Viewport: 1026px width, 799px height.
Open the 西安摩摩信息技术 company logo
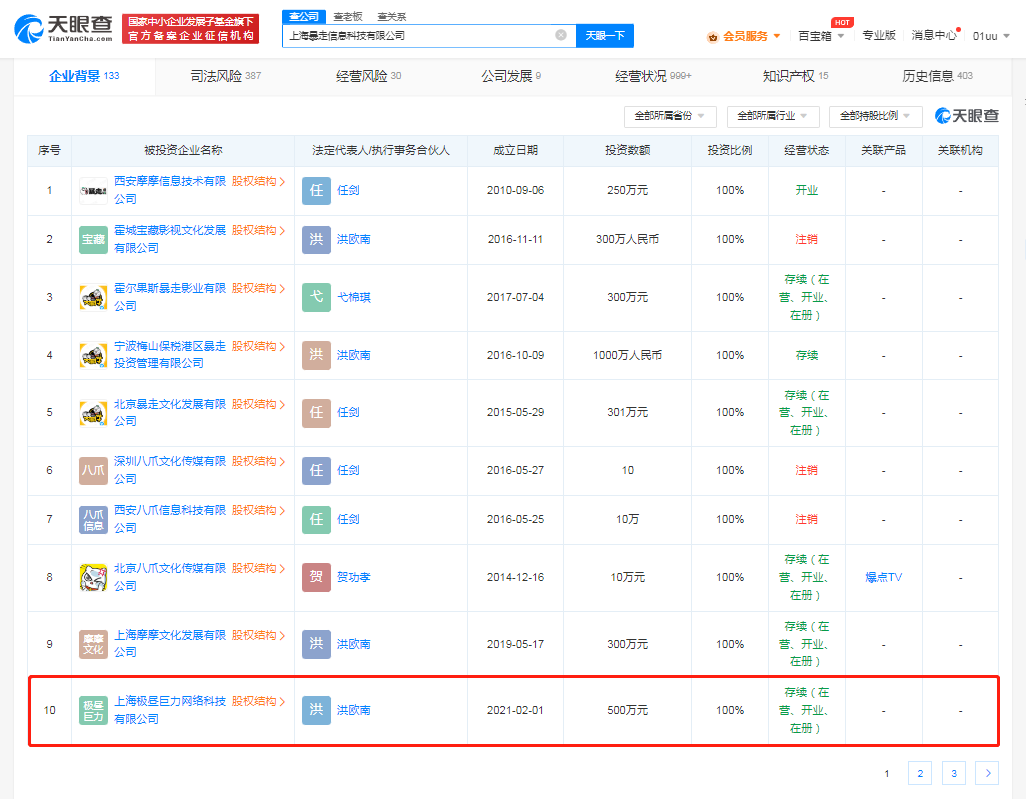click(x=93, y=190)
